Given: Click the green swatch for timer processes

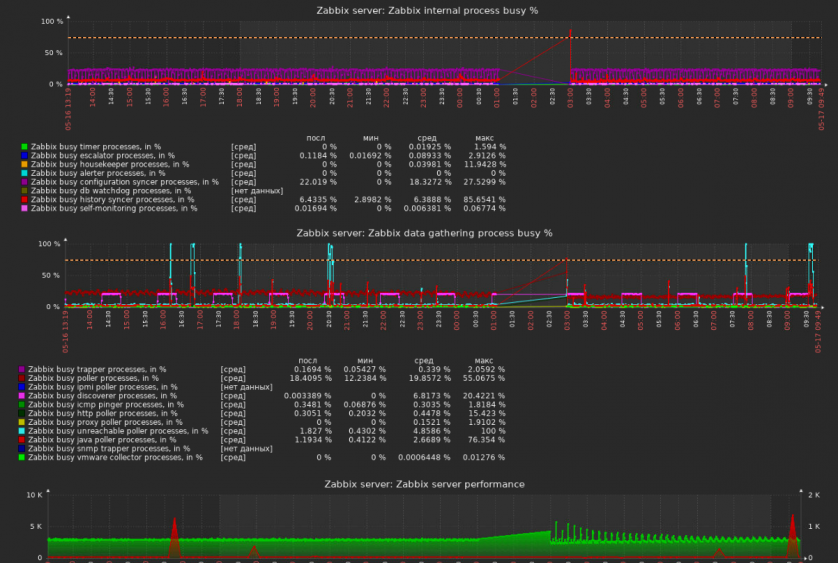Looking at the screenshot, I should pyautogui.click(x=24, y=147).
